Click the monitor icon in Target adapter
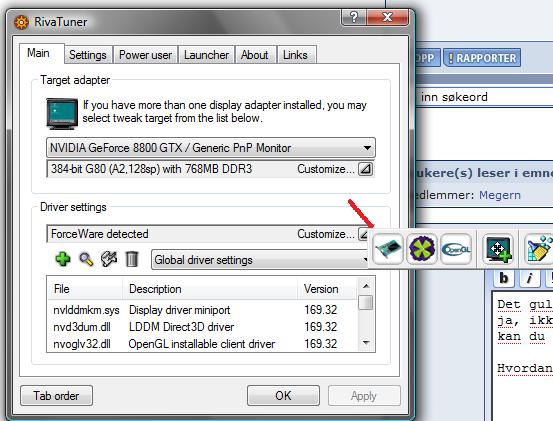 coord(62,114)
